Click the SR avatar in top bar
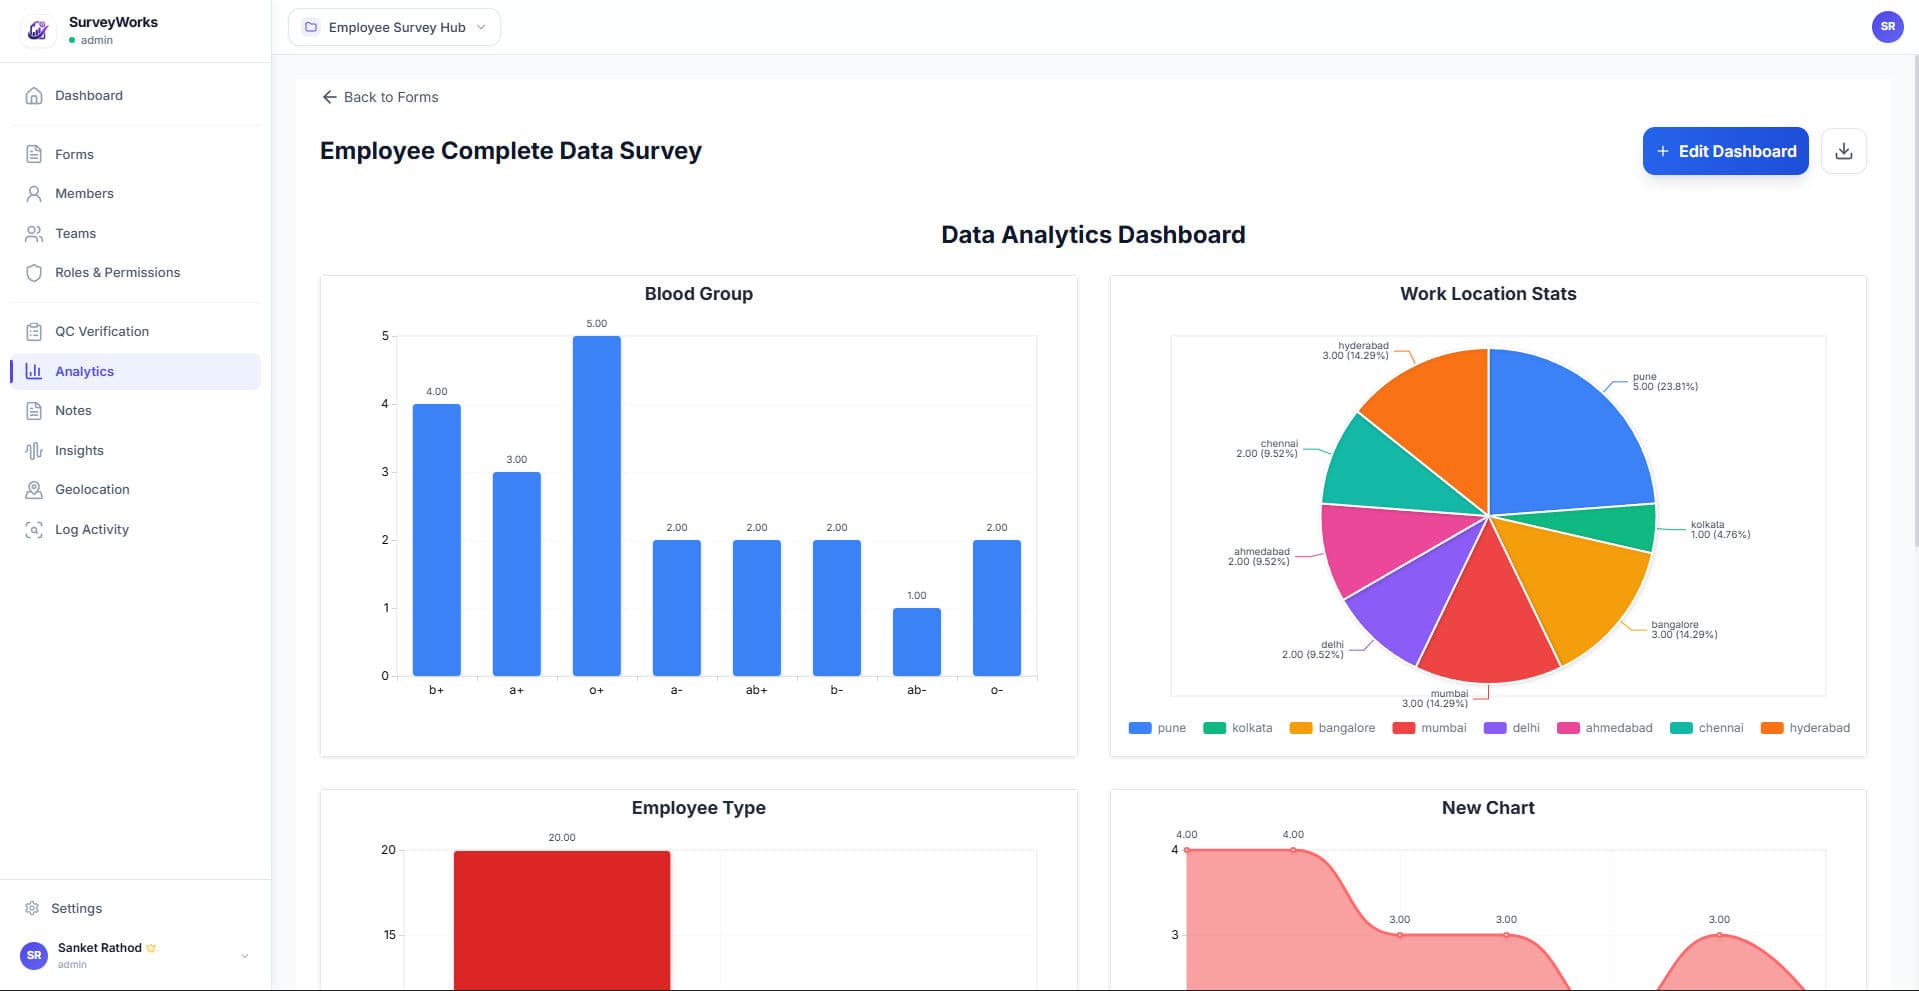The height and width of the screenshot is (991, 1919). pos(1887,27)
